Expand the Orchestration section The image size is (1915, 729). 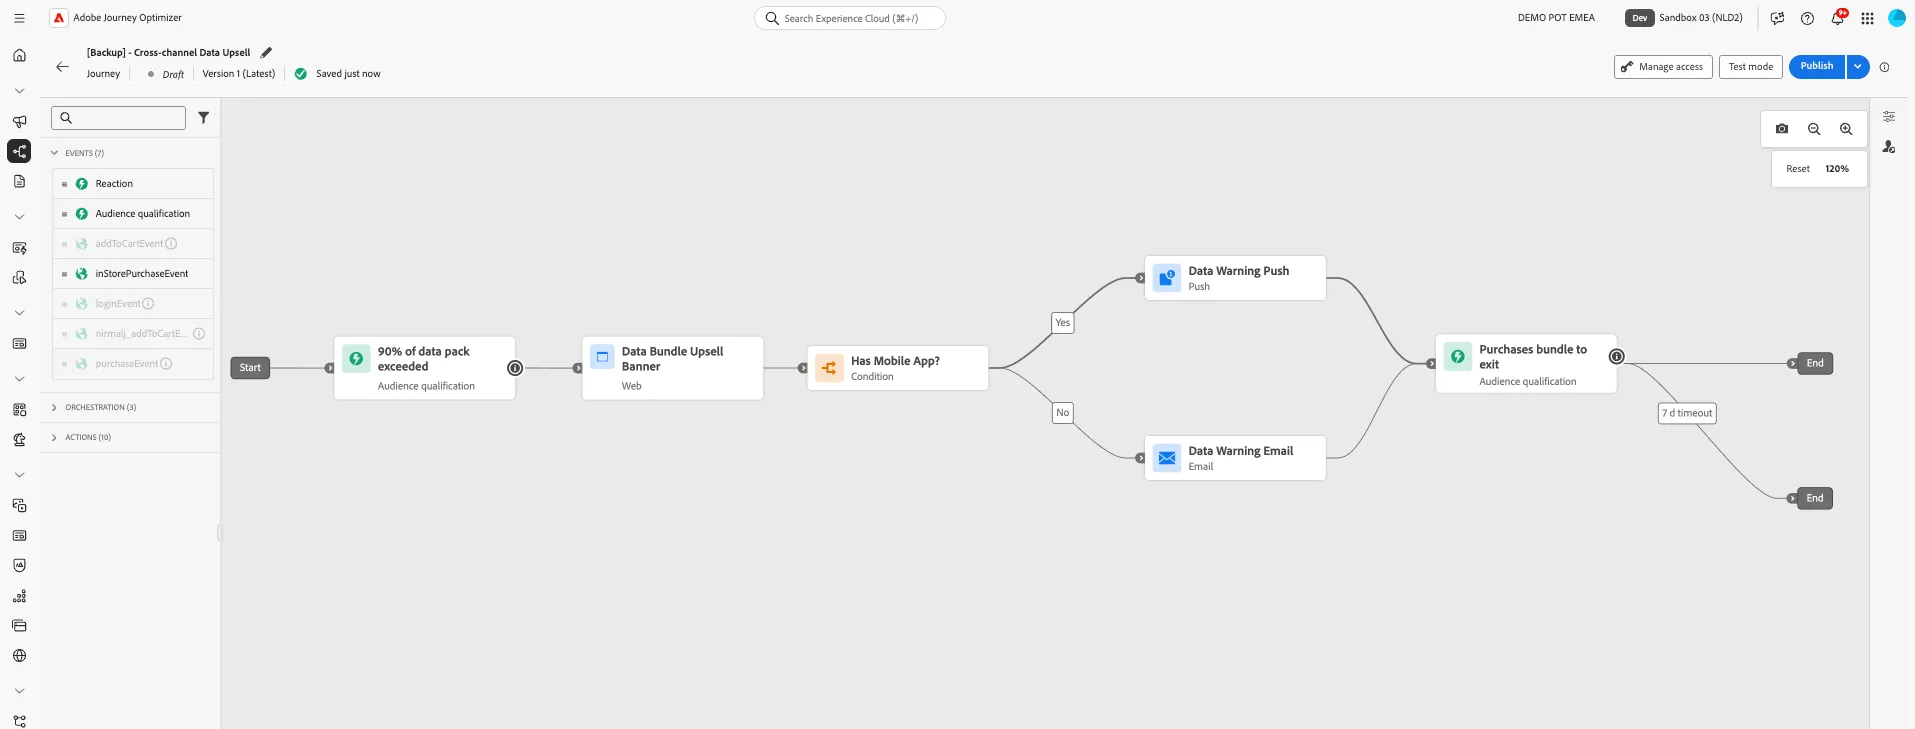click(x=54, y=407)
